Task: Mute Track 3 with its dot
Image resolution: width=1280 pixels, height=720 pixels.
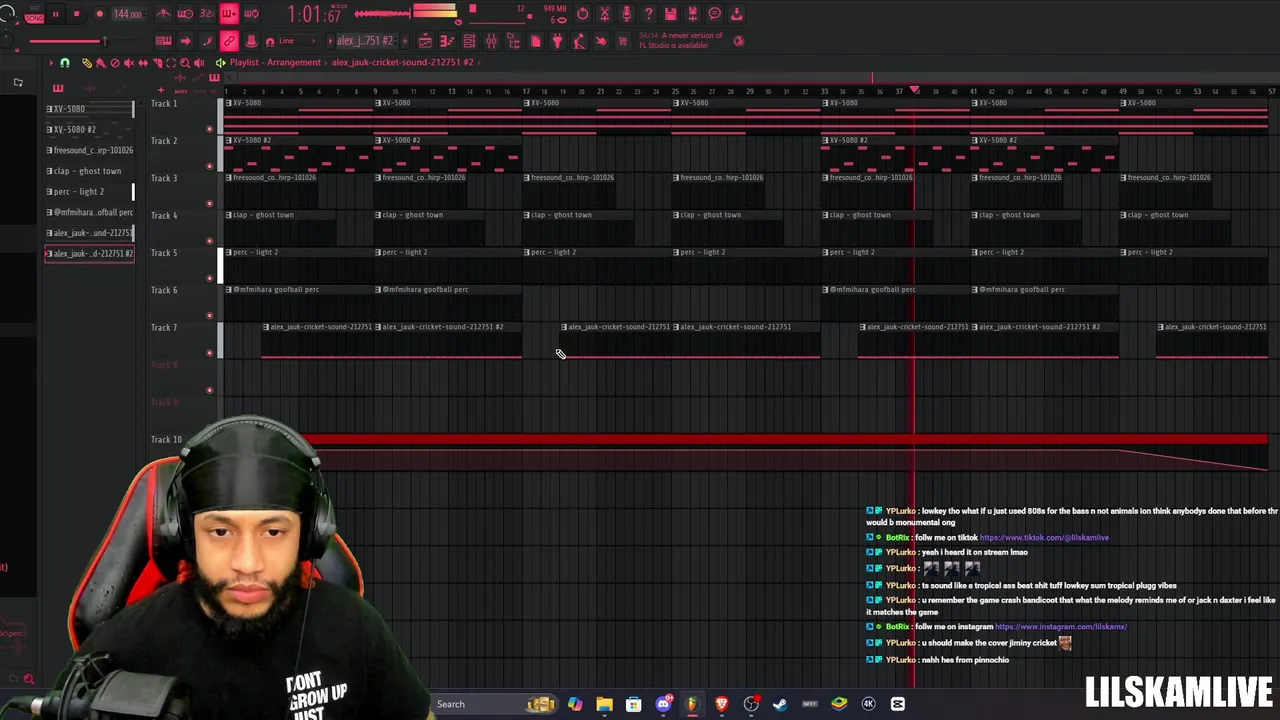Action: pos(209,203)
